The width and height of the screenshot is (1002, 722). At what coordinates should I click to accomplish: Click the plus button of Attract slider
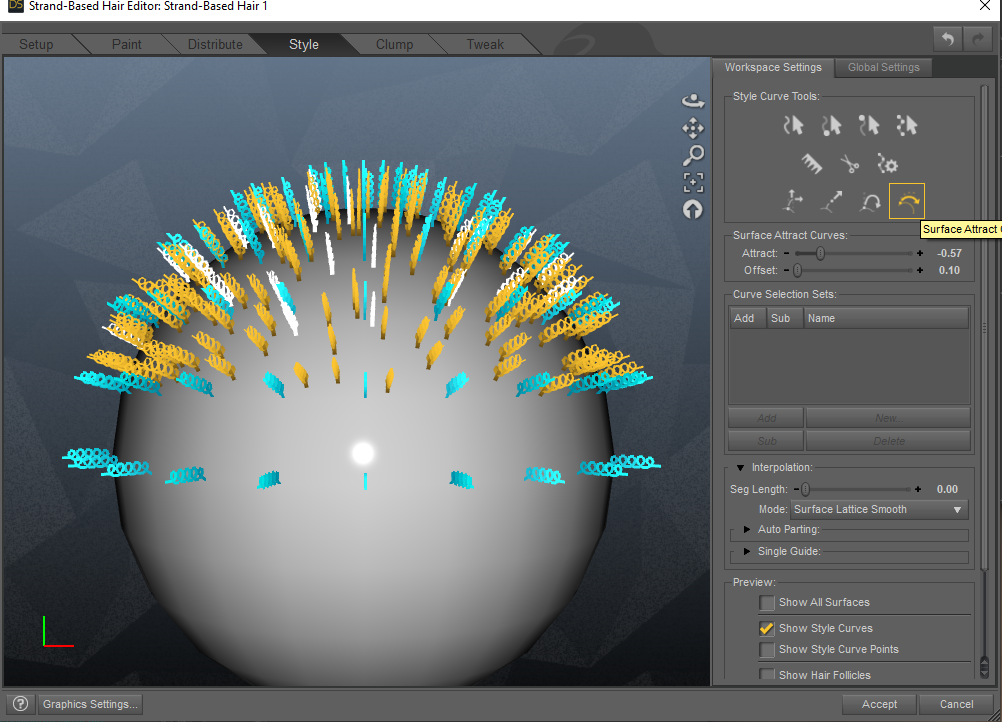coord(920,253)
